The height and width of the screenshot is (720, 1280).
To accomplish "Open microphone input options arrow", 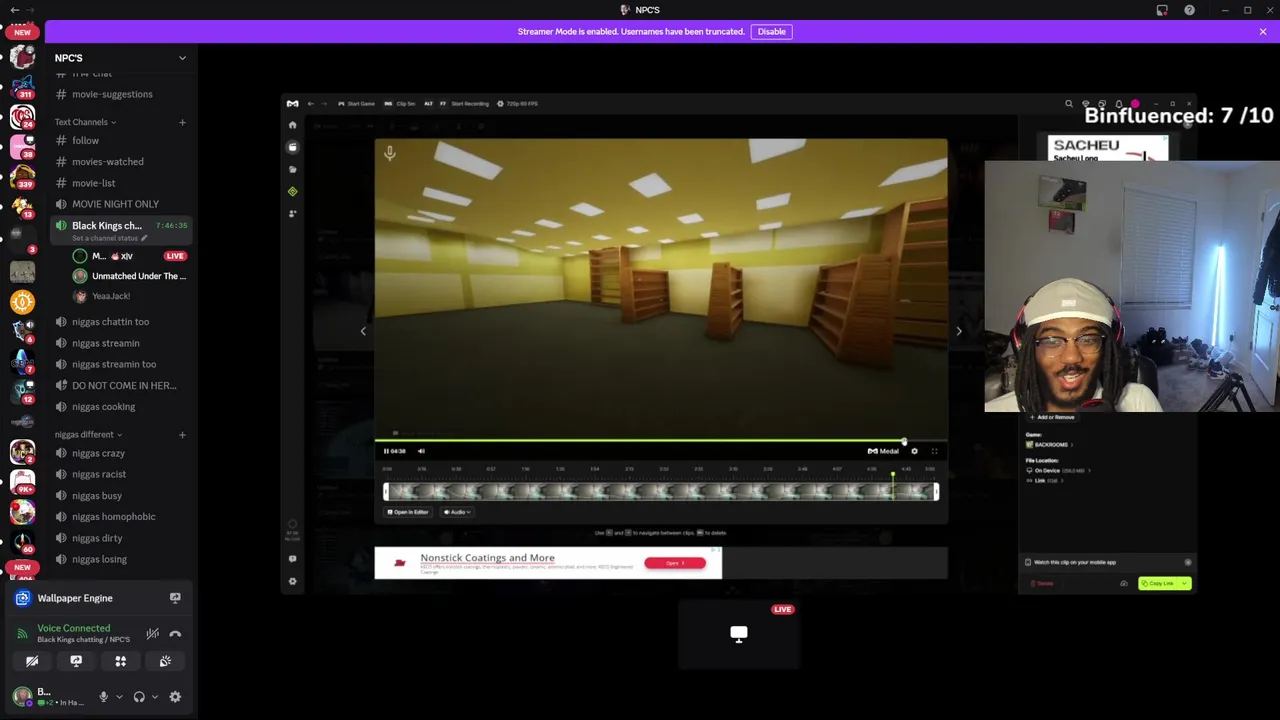I will [119, 697].
